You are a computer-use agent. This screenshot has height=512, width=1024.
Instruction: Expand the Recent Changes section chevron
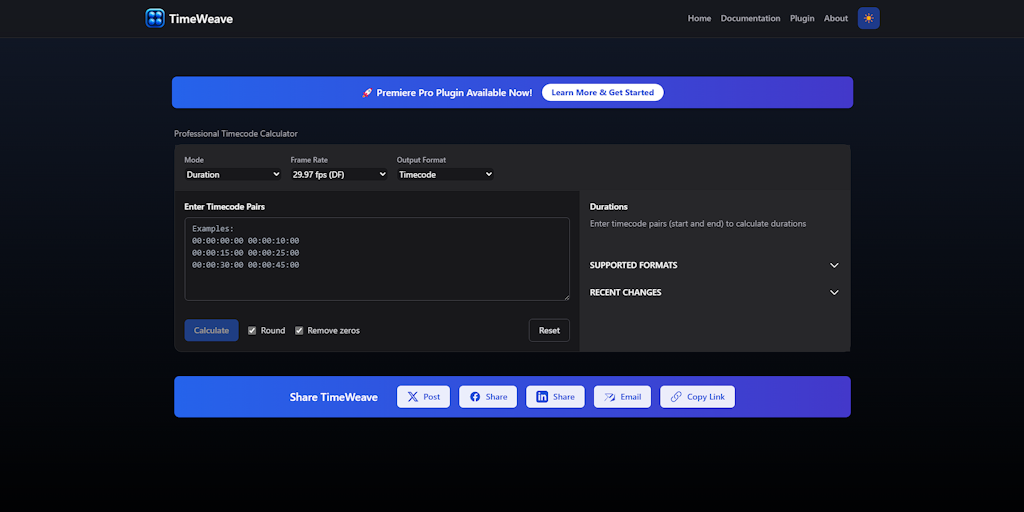pyautogui.click(x=834, y=293)
